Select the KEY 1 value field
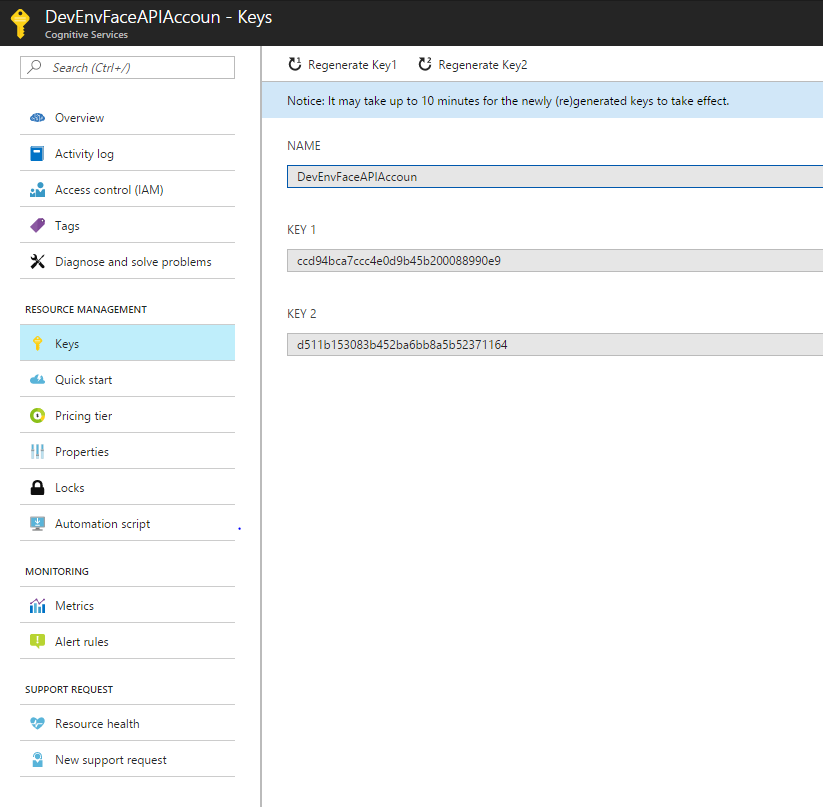 tap(555, 260)
